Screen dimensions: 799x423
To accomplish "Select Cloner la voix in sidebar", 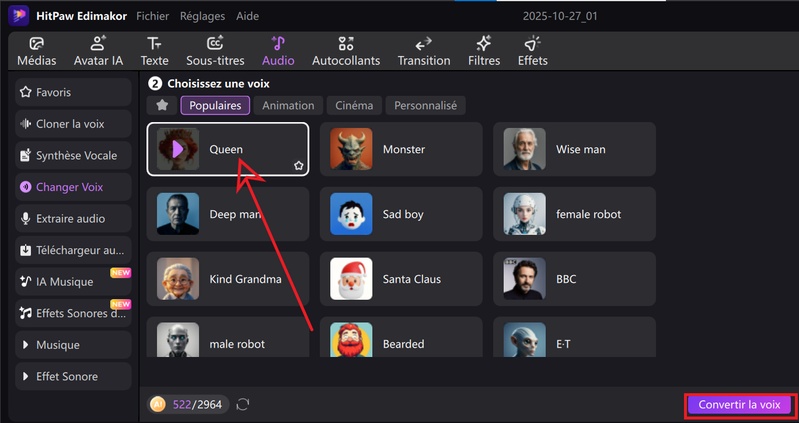I will (x=73, y=124).
